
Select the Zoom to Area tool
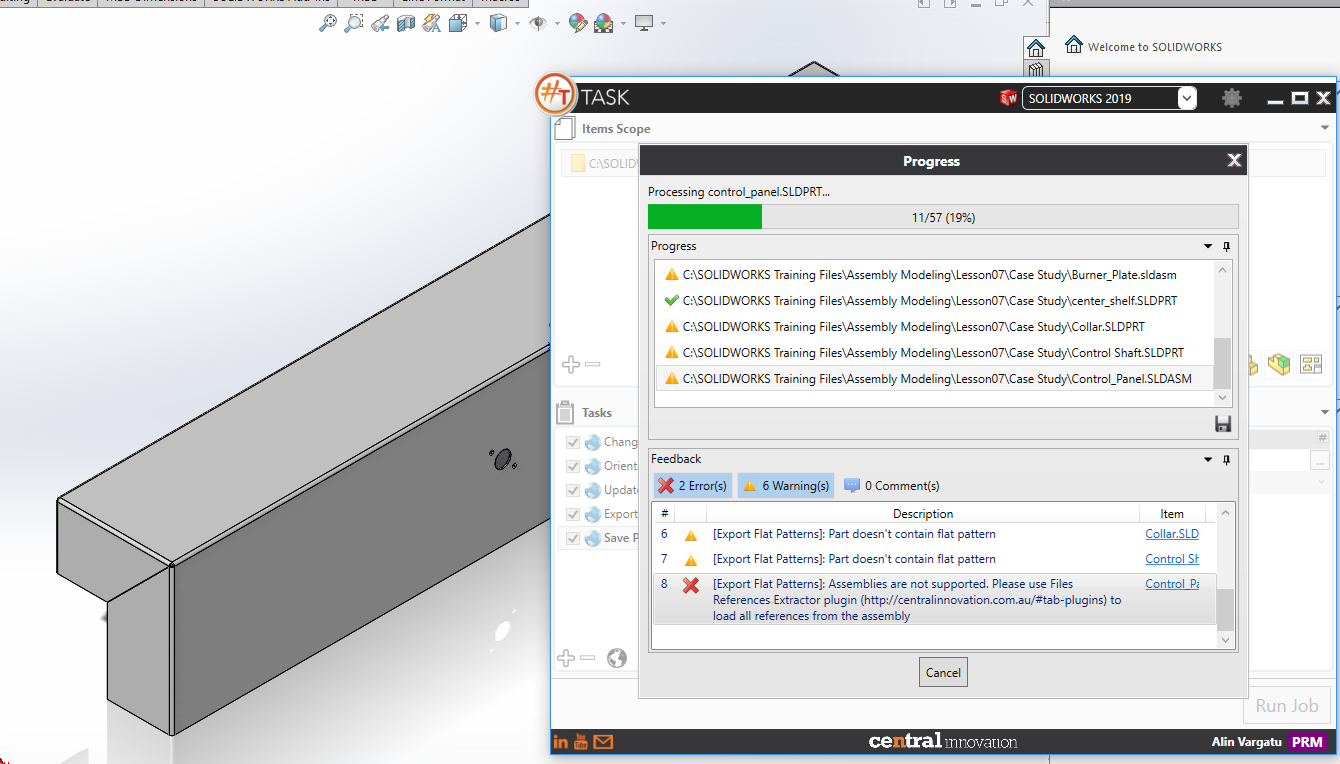pyautogui.click(x=354, y=23)
